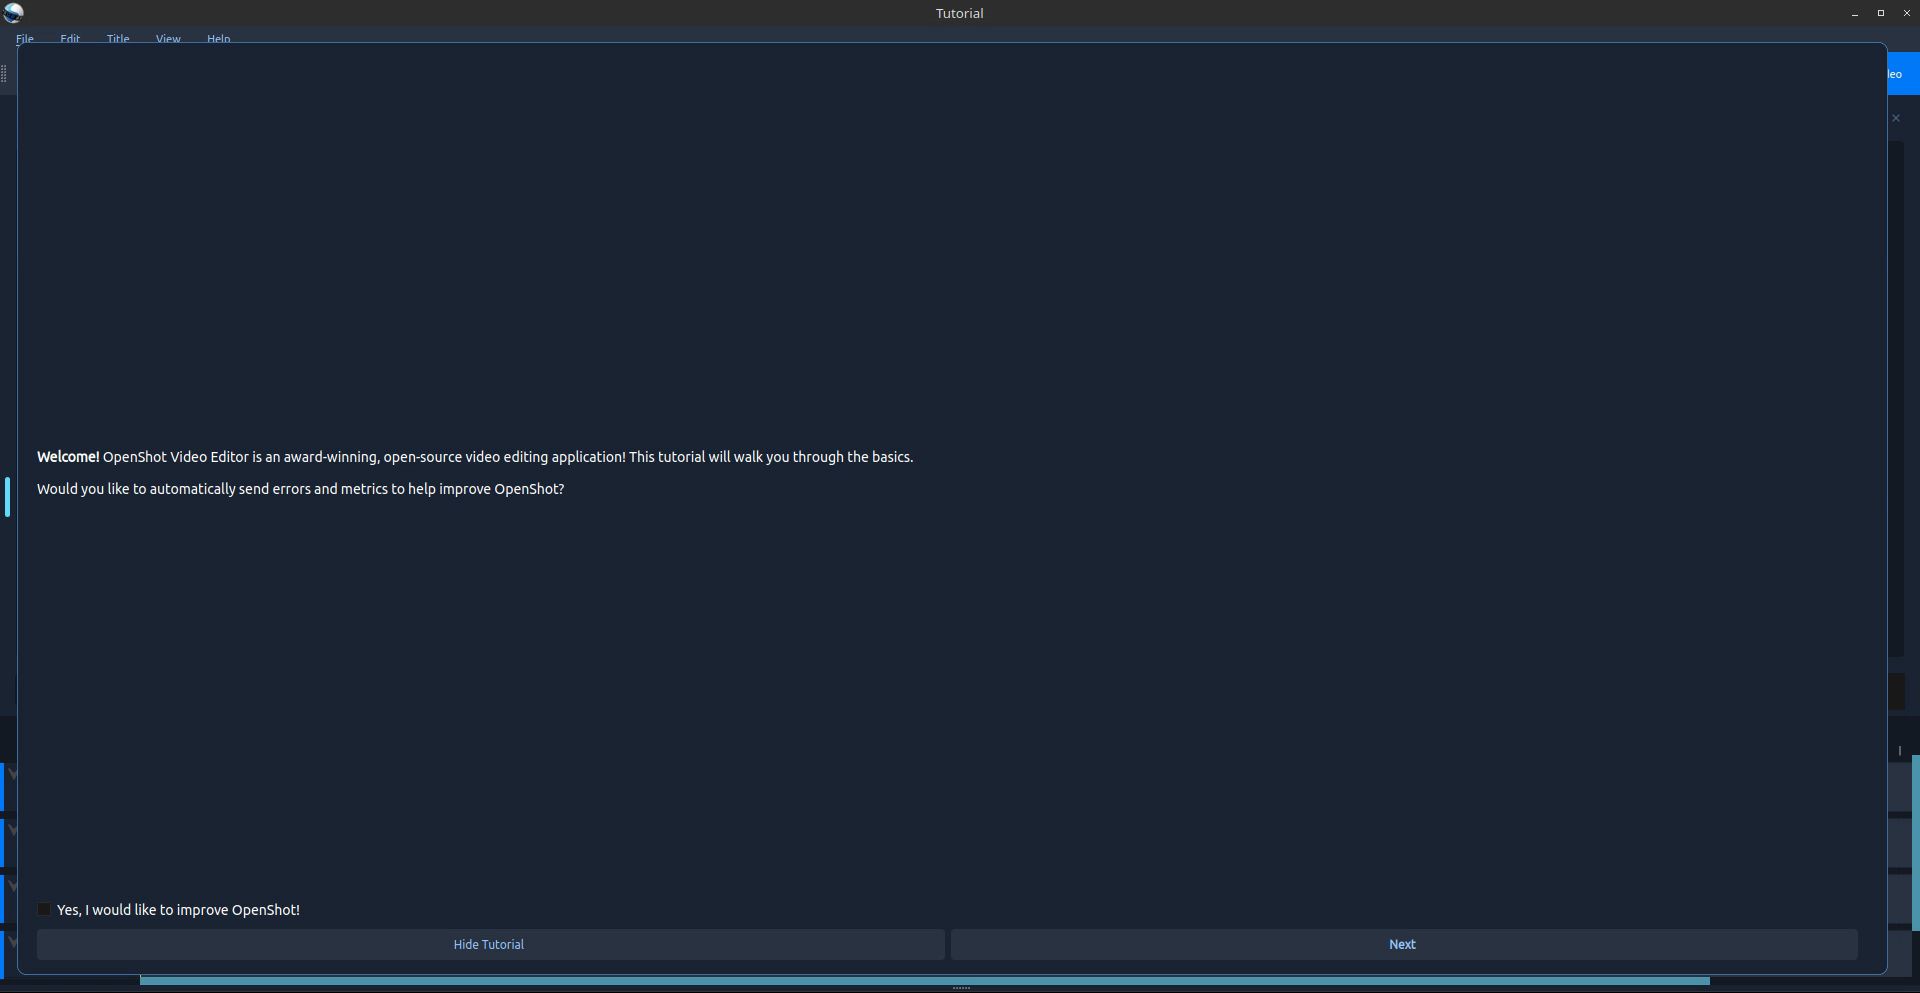Open the Edit menu
The image size is (1920, 993).
[x=70, y=38]
